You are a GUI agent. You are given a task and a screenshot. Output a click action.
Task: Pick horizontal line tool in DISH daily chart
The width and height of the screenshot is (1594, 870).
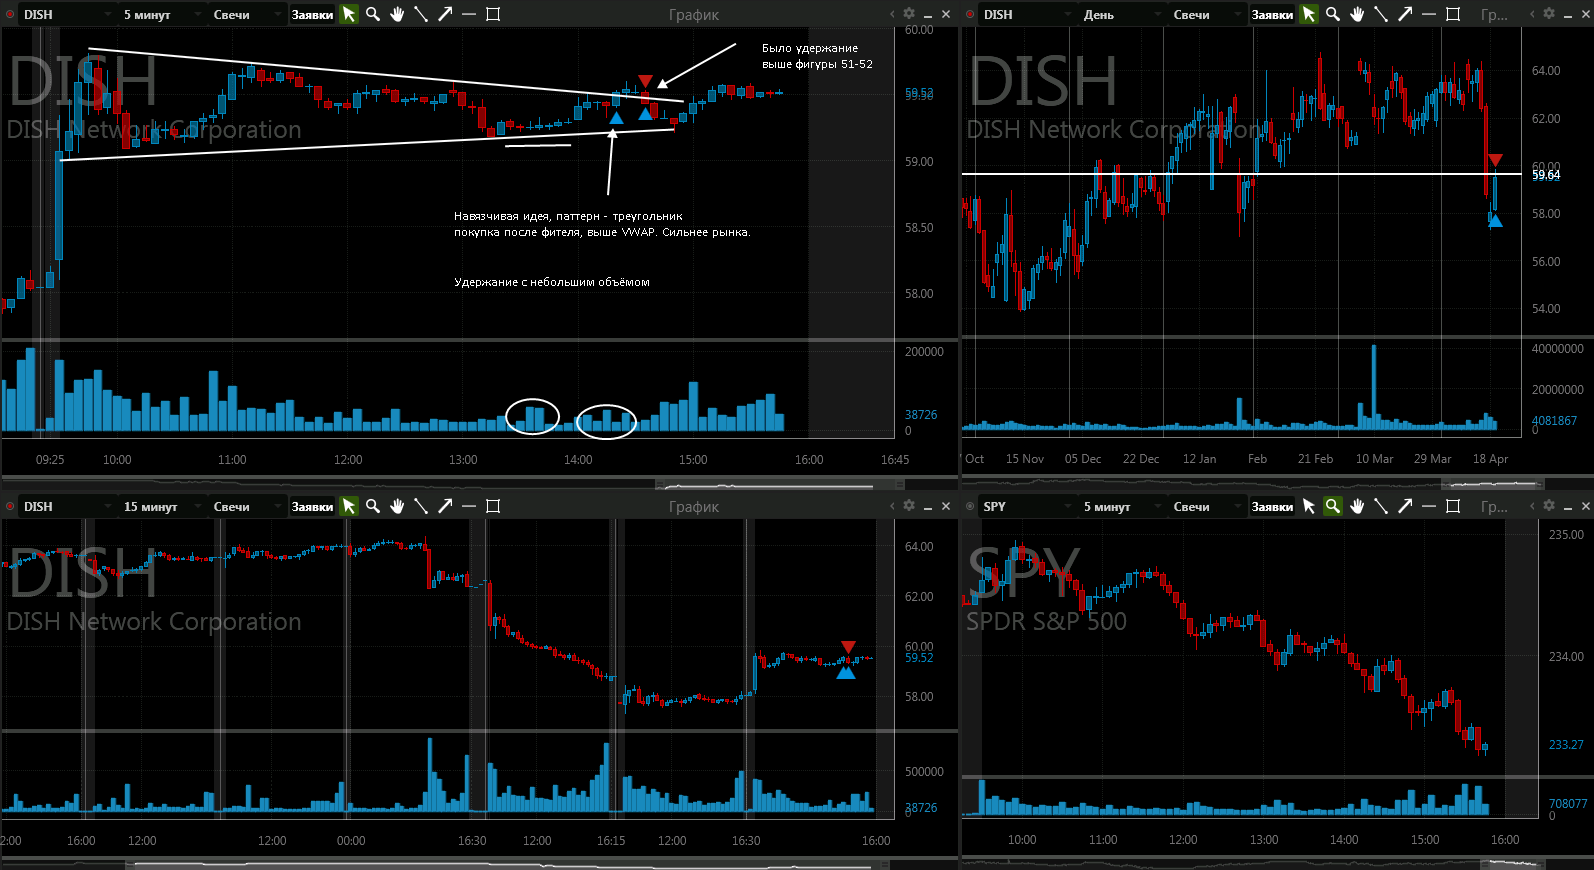coord(1429,14)
